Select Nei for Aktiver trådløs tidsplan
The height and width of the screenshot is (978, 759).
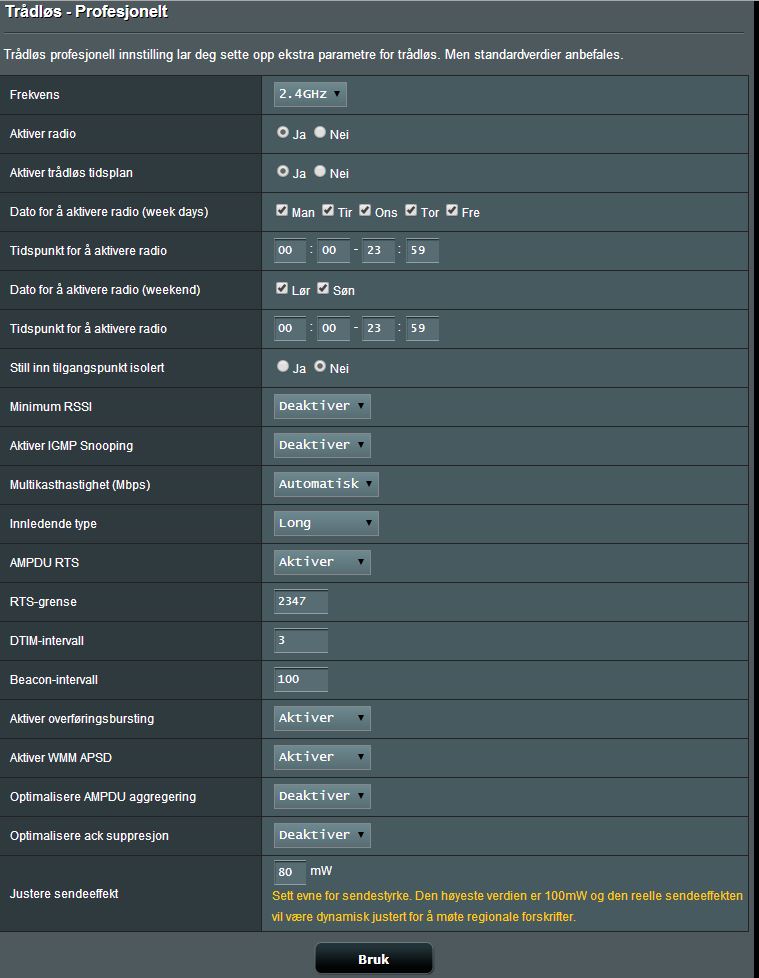320,171
